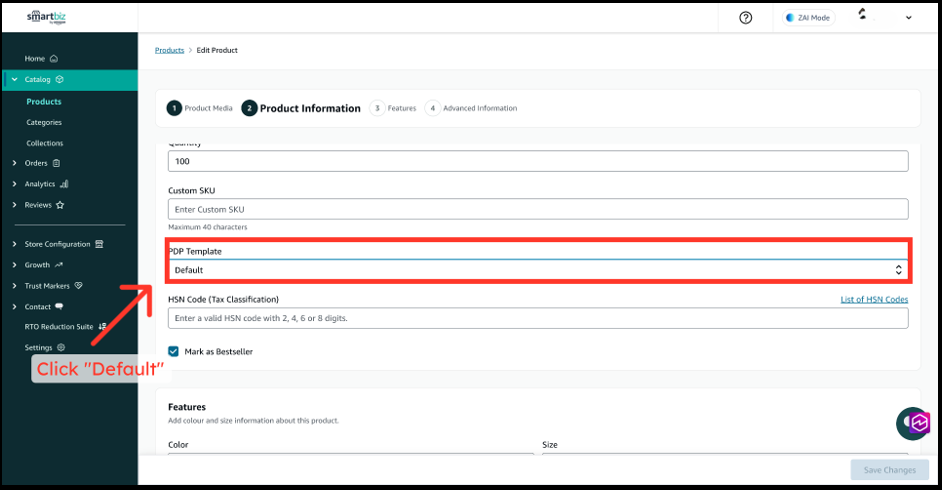The width and height of the screenshot is (942, 490).
Task: Click the Home icon in sidebar
Action: pyautogui.click(x=53, y=59)
